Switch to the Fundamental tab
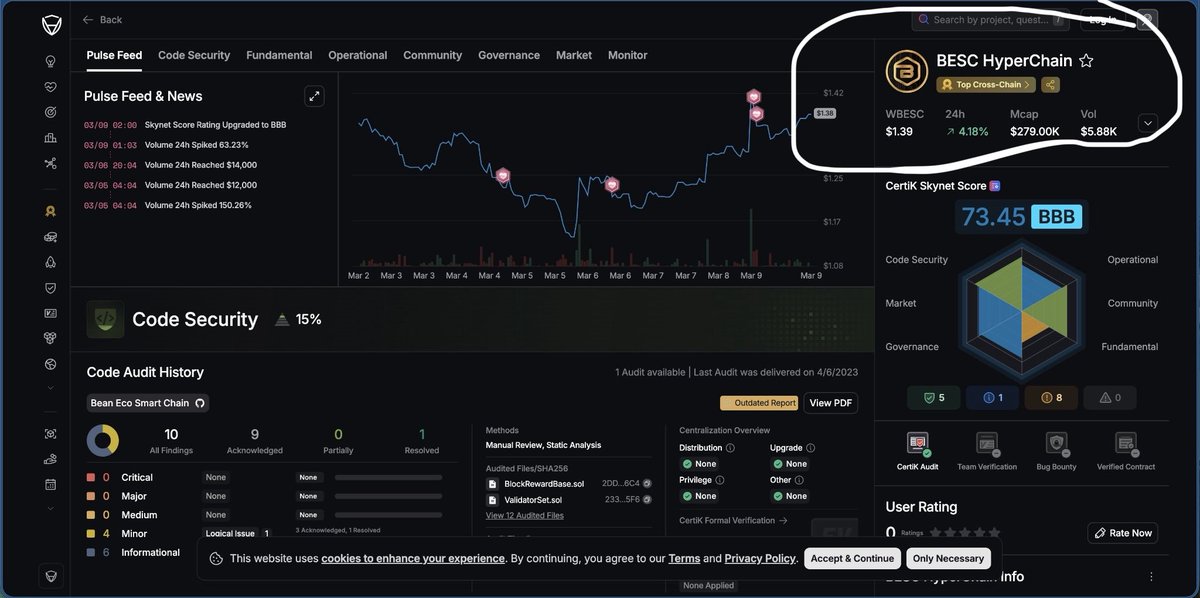 279,55
